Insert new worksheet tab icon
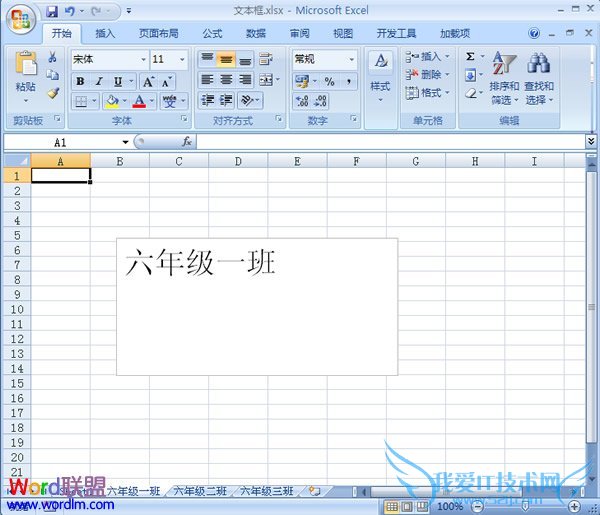The height and width of the screenshot is (515, 600). tap(315, 491)
